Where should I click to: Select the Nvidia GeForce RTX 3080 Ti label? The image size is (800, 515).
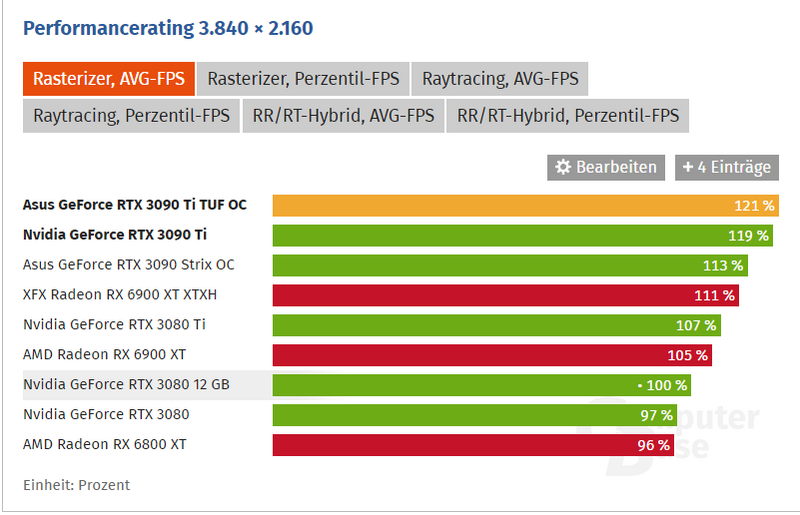point(114,325)
